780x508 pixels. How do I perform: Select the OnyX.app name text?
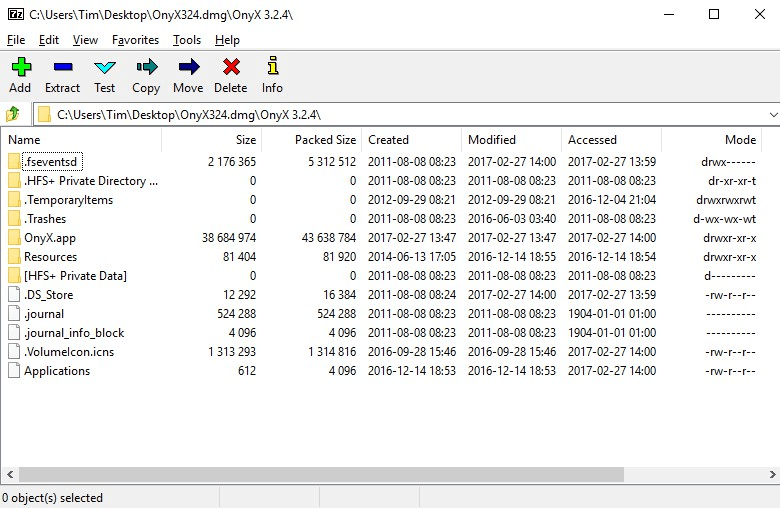(50, 238)
